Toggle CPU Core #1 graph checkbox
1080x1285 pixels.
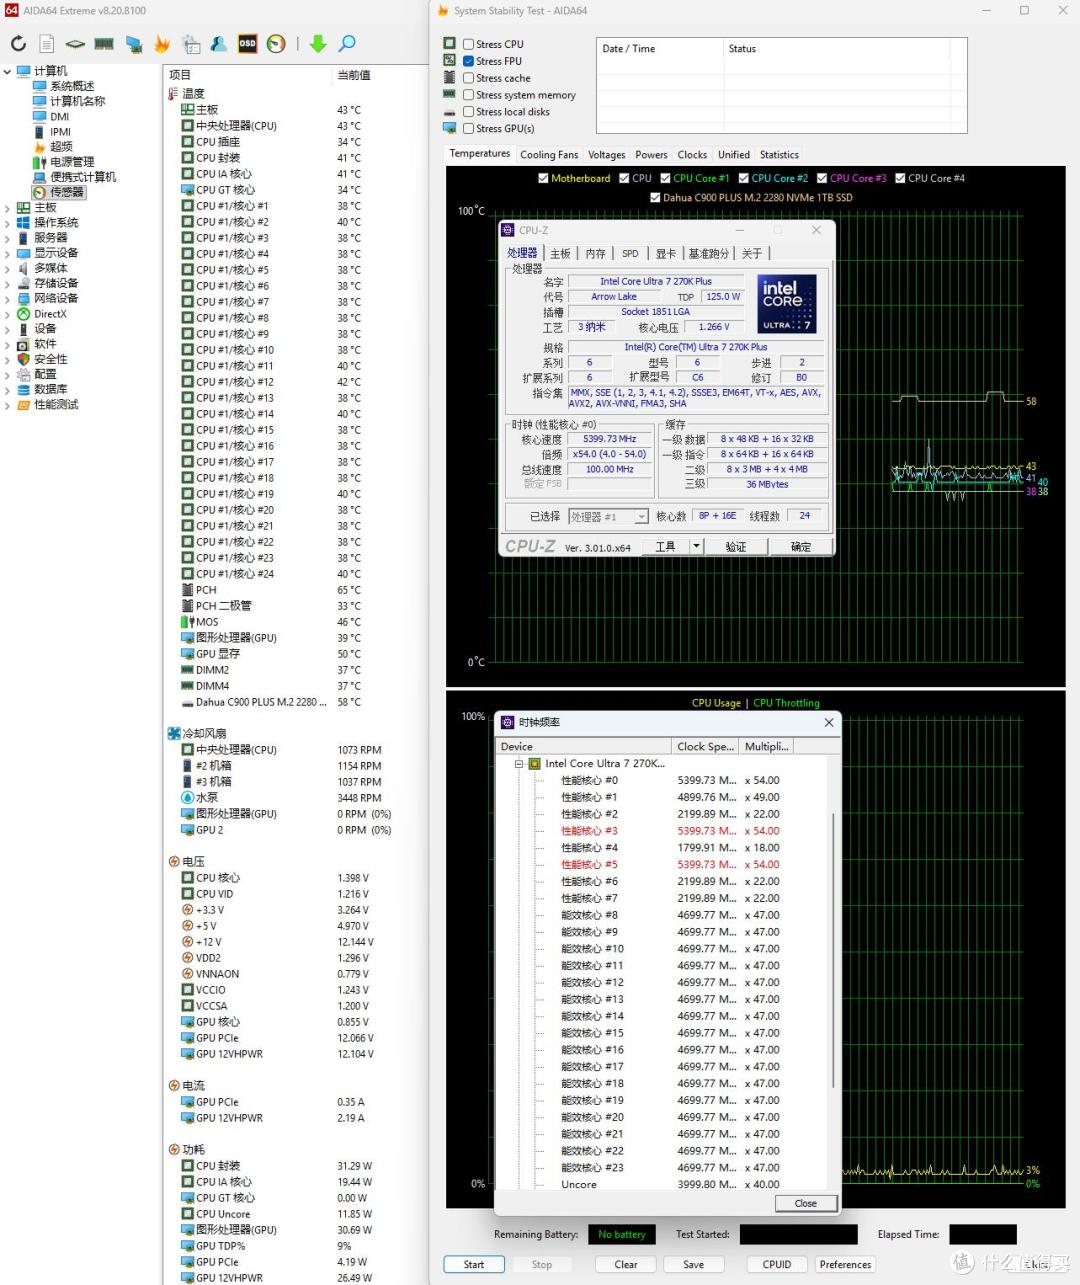coord(665,178)
